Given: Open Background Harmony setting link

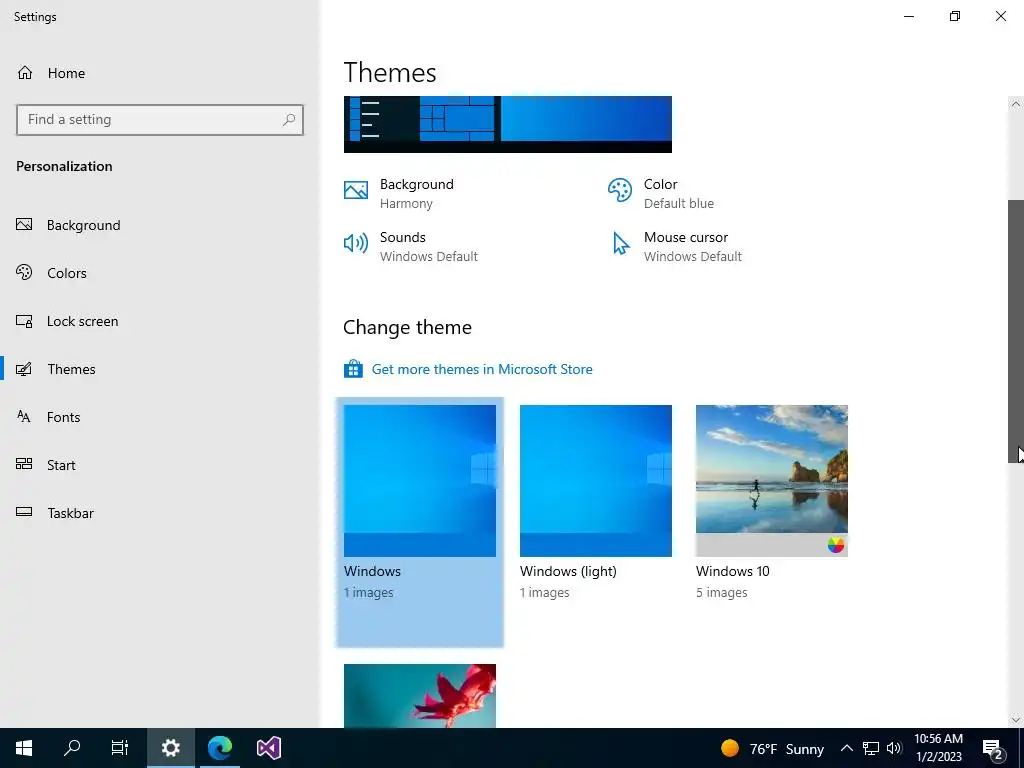Looking at the screenshot, I should click(x=417, y=193).
